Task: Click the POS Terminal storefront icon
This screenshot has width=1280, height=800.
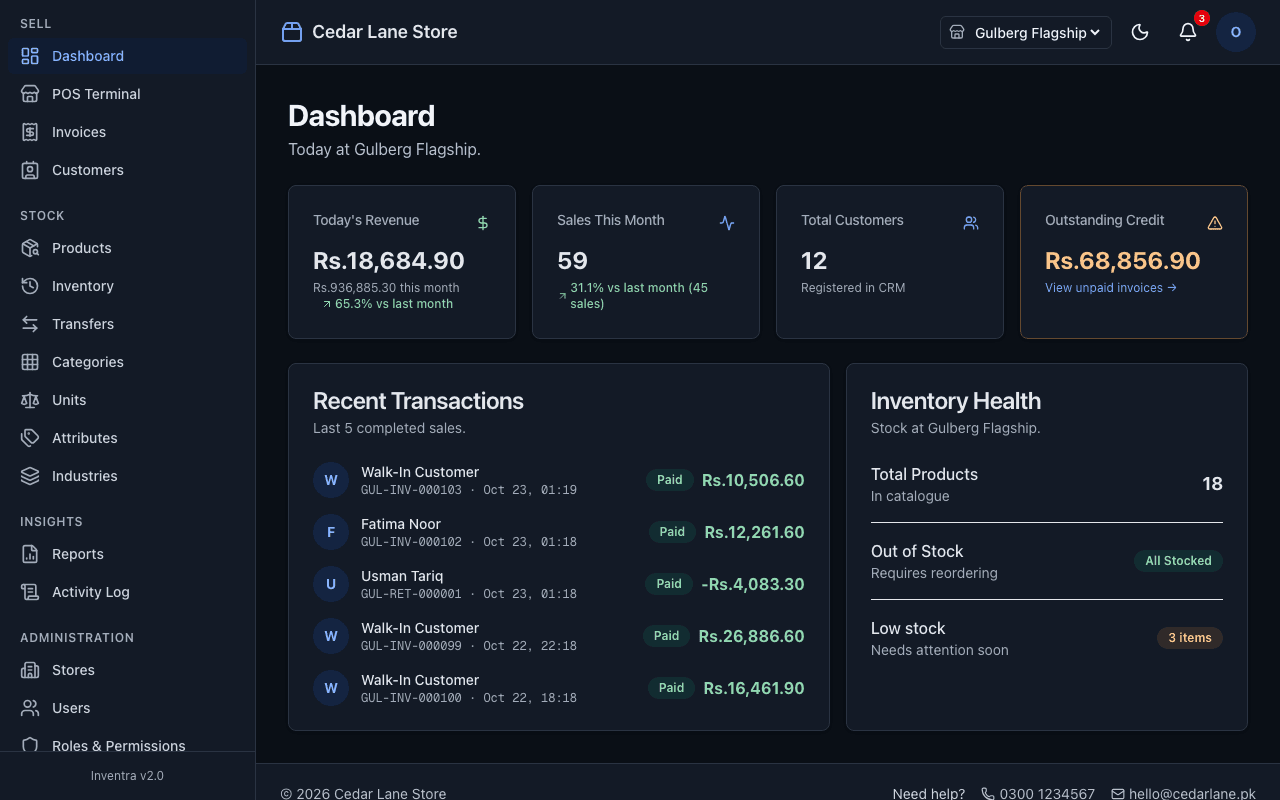Action: pos(30,94)
